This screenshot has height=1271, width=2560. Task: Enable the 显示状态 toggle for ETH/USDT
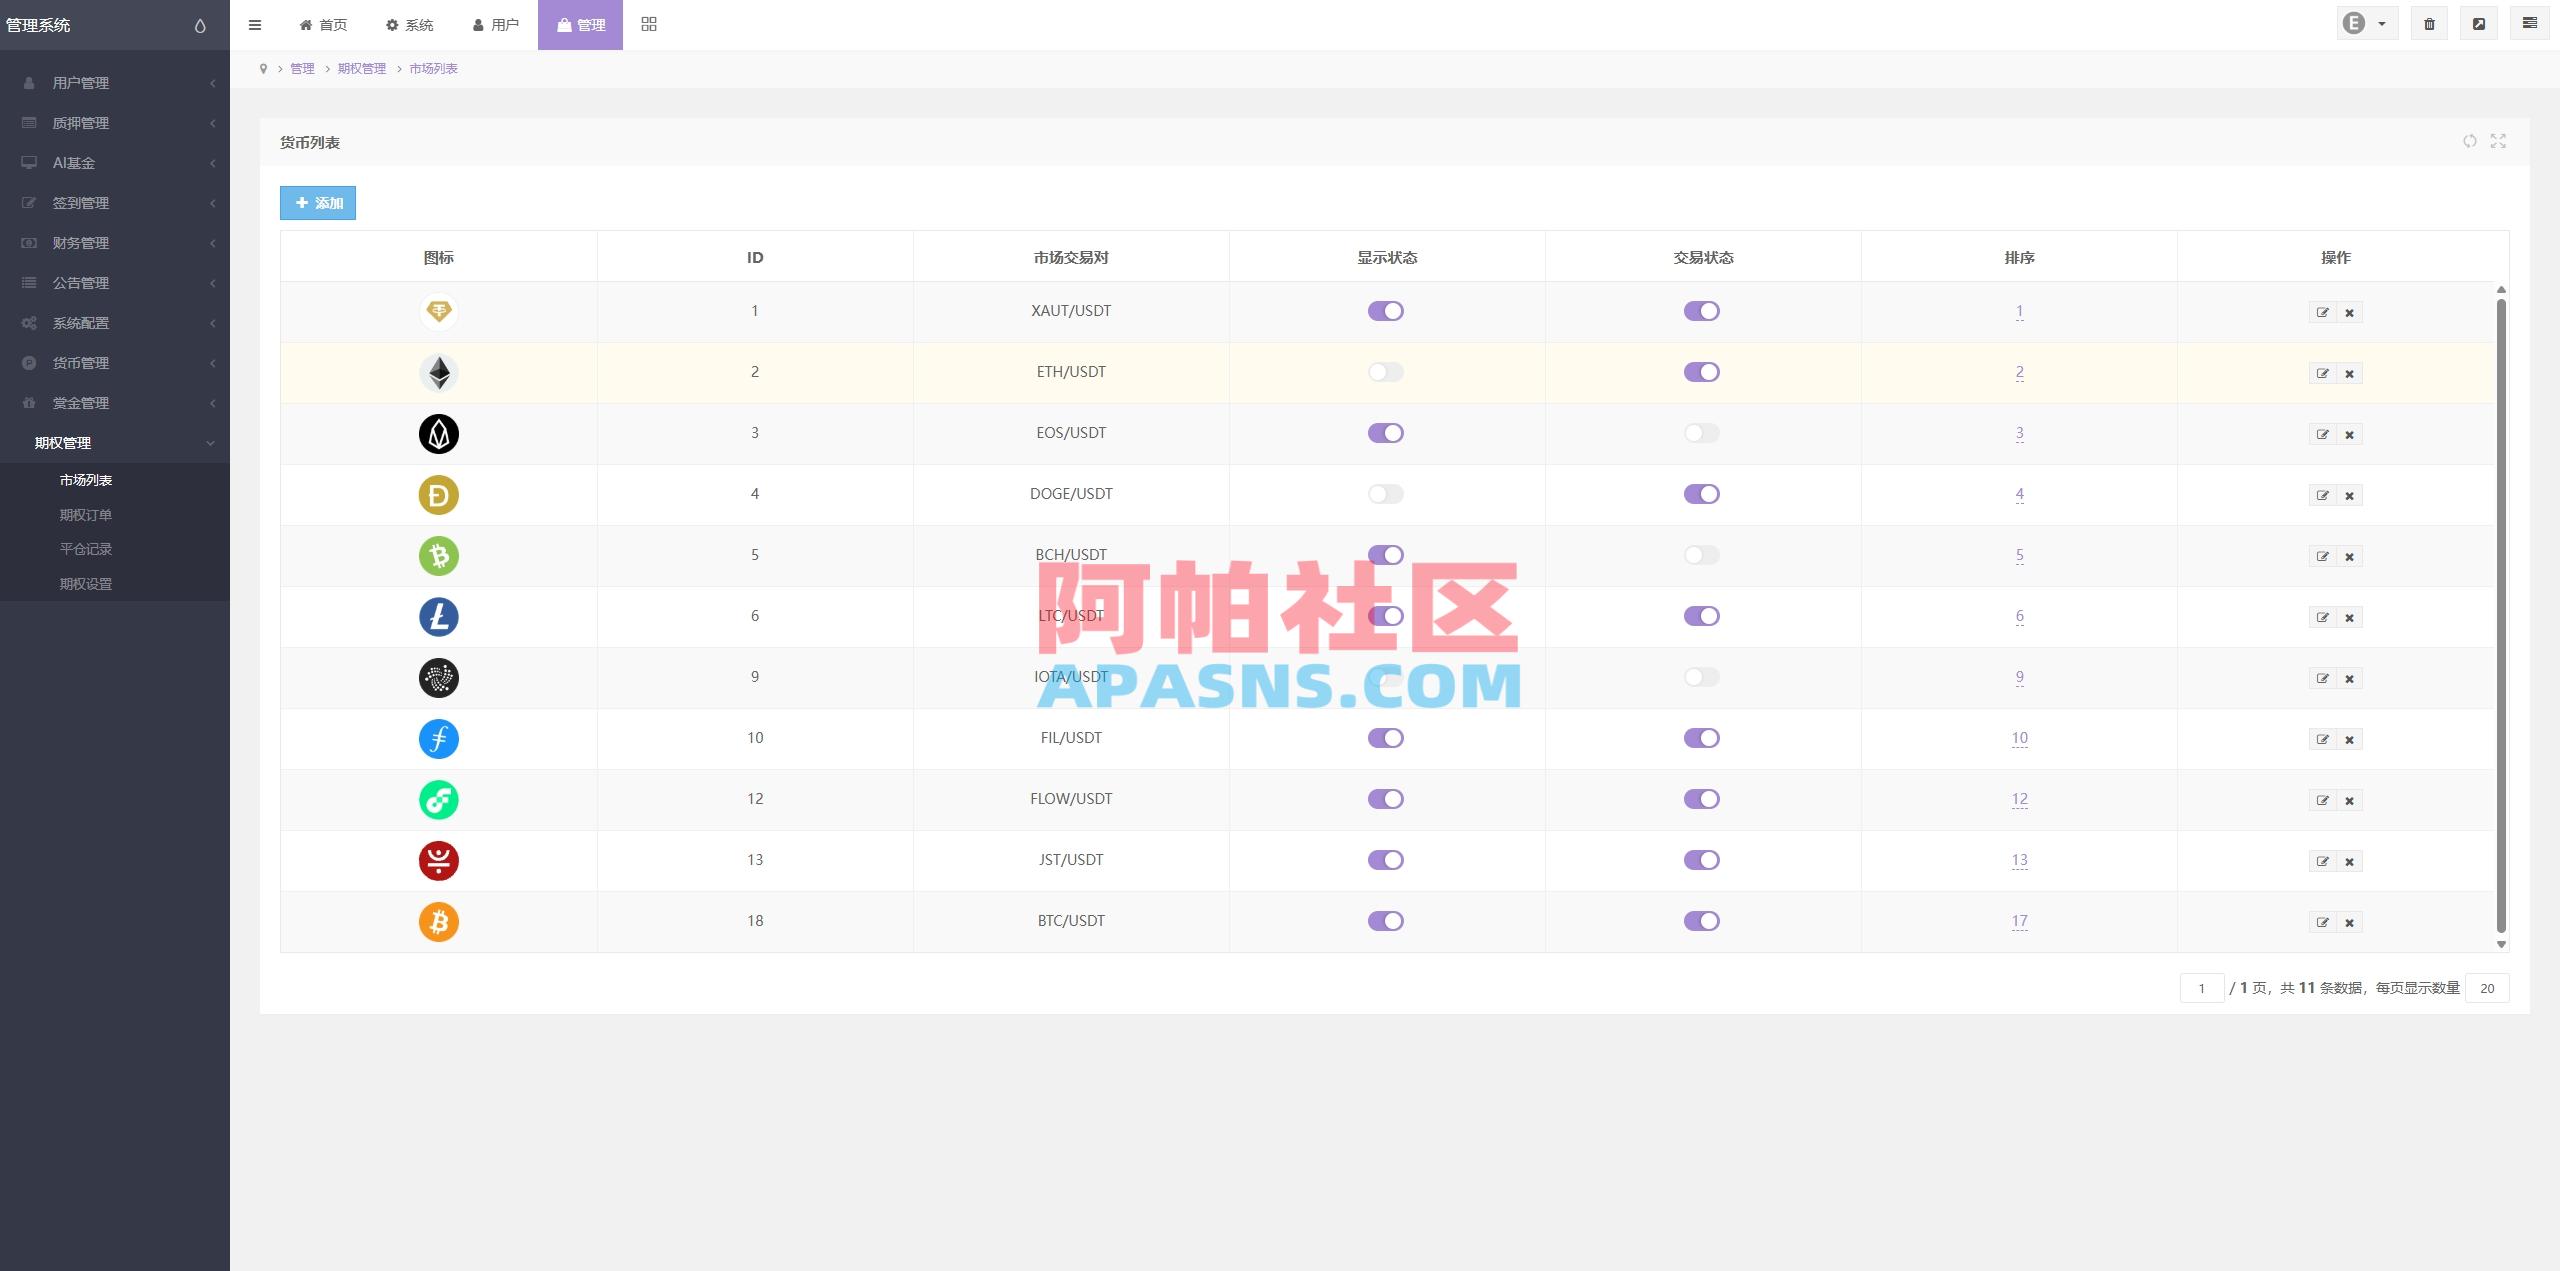coord(1386,371)
